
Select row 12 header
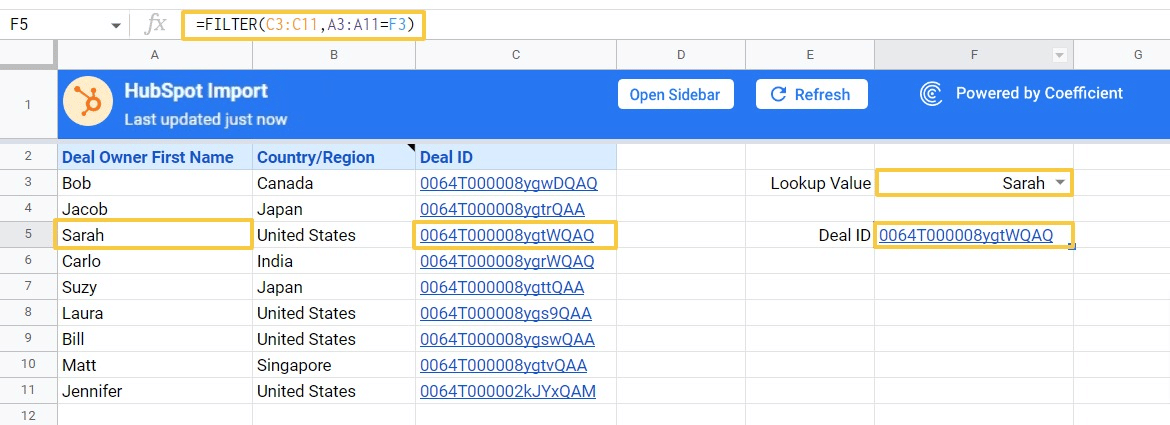coord(28,415)
